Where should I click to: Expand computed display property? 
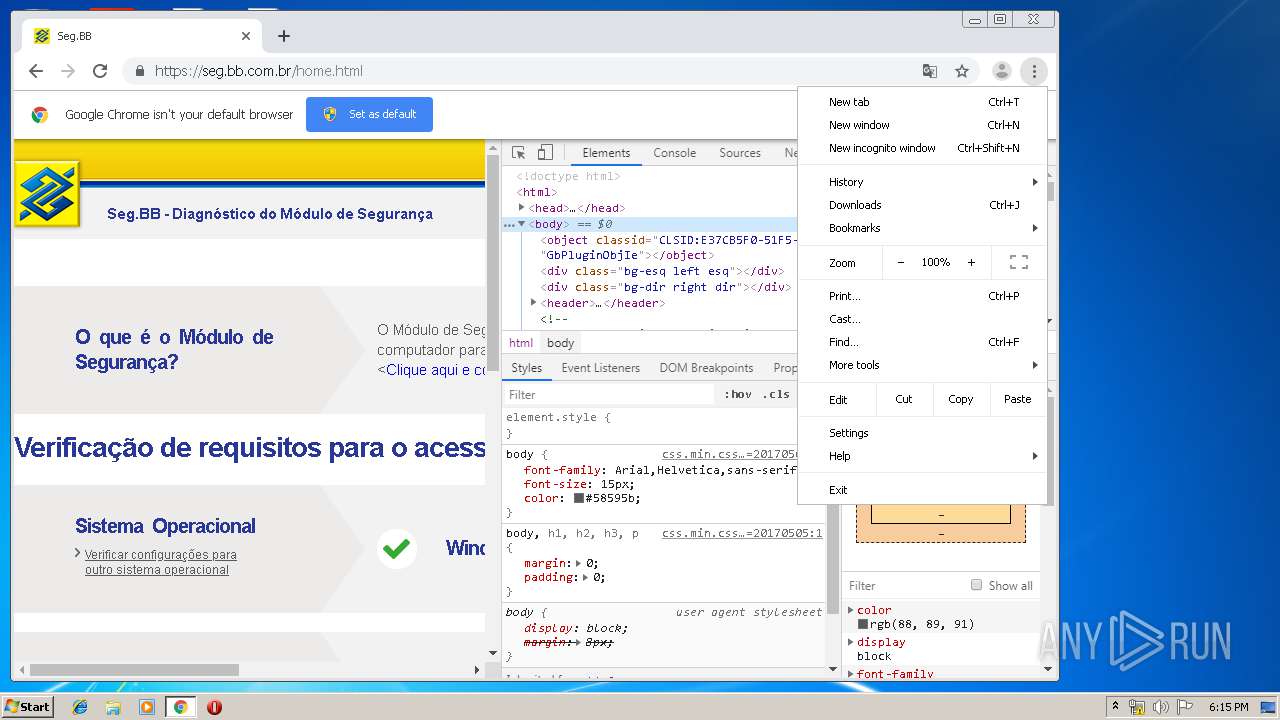[x=851, y=642]
